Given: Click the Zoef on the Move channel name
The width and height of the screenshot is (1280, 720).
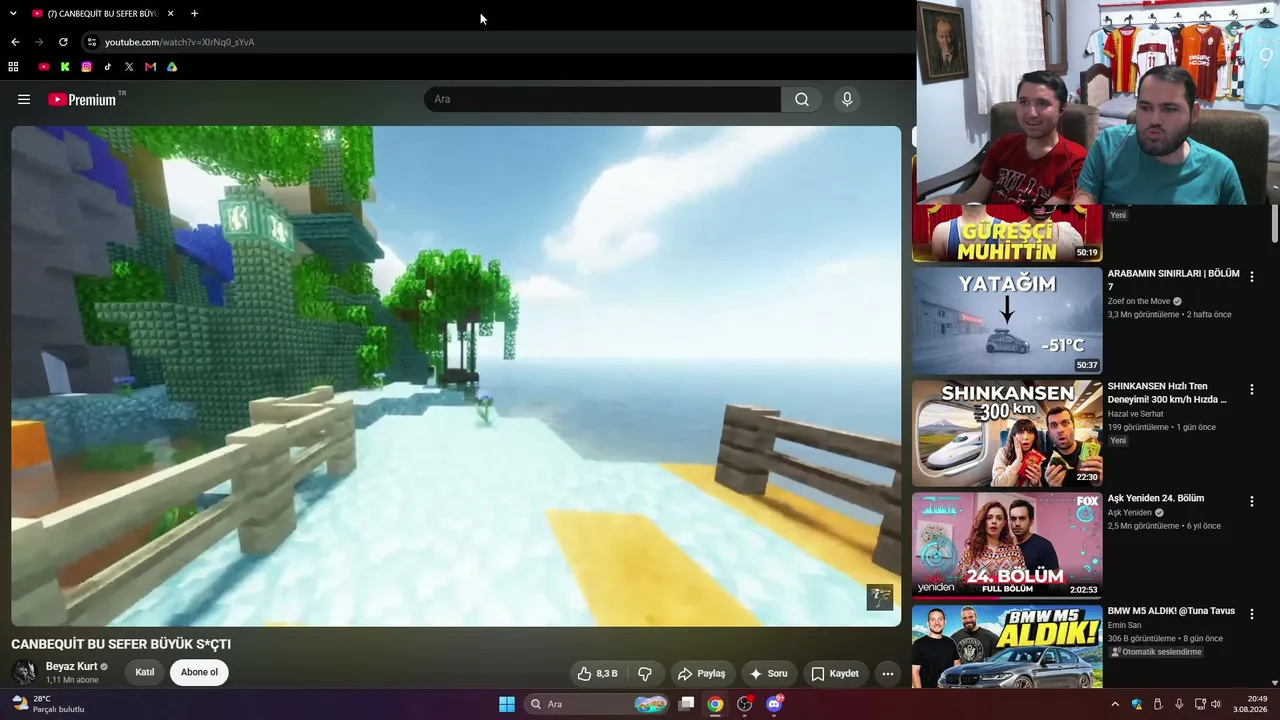Looking at the screenshot, I should tap(1139, 301).
